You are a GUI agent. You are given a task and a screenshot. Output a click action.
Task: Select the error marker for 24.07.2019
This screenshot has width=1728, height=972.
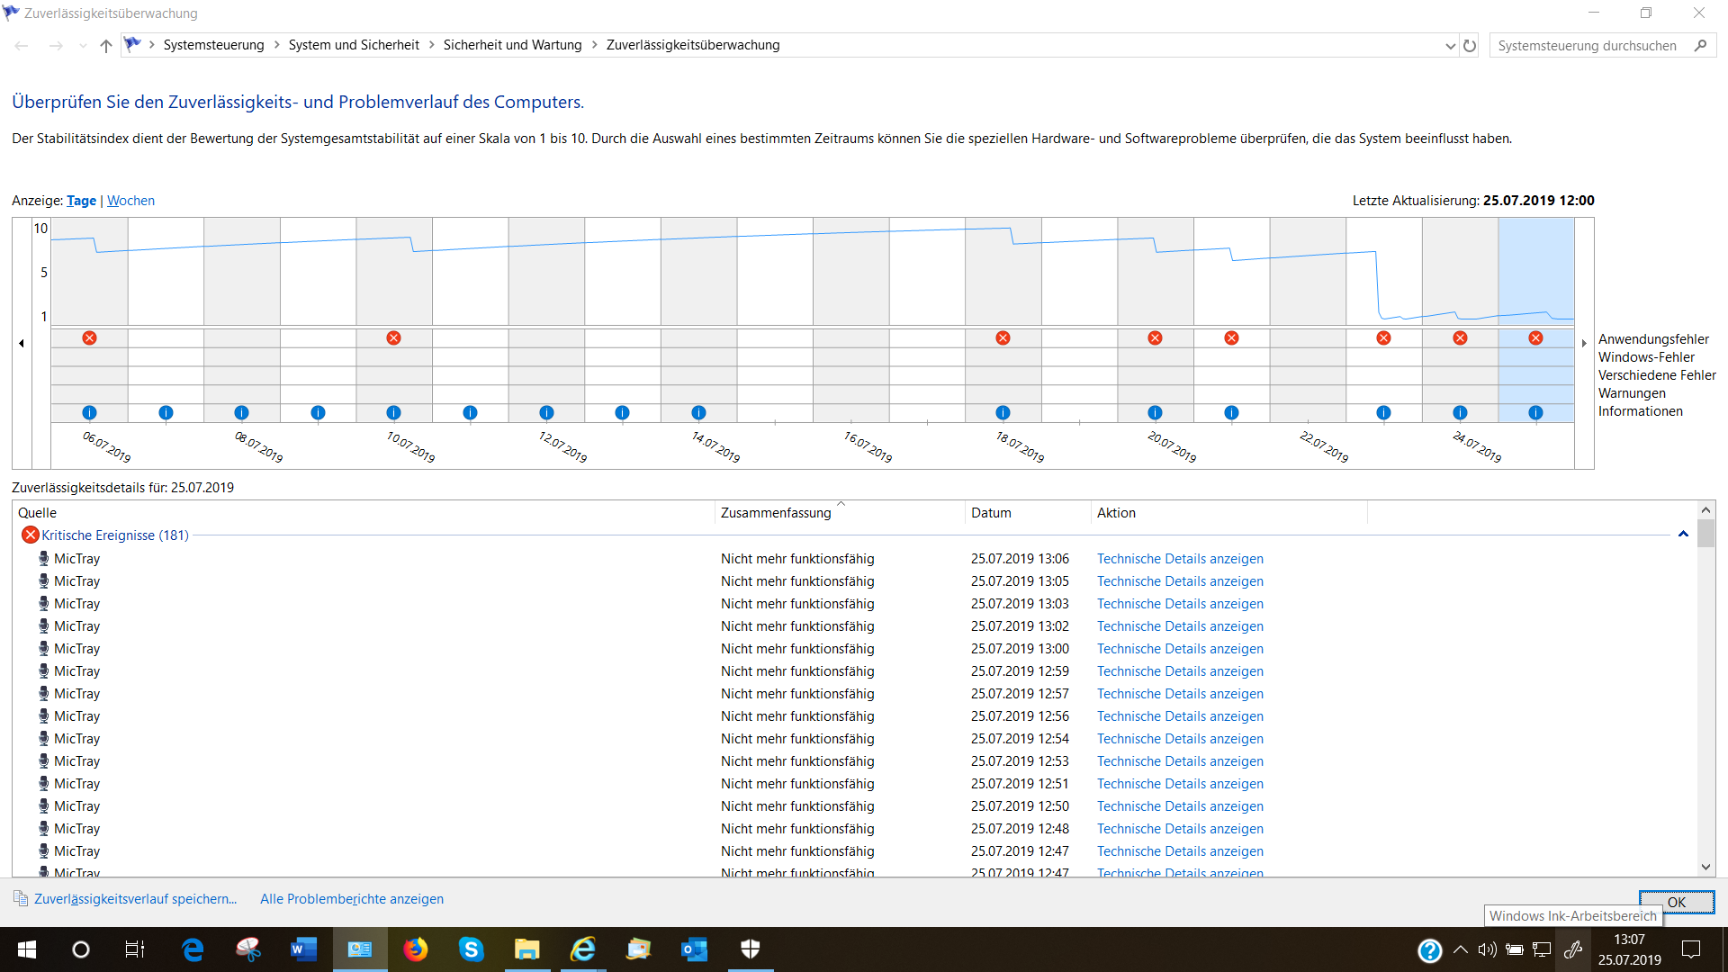[1460, 338]
